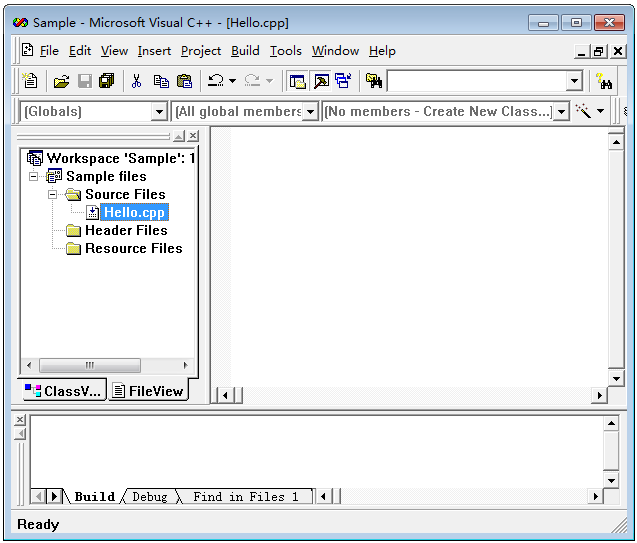Open the Window List icon
The image size is (637, 543).
344,81
